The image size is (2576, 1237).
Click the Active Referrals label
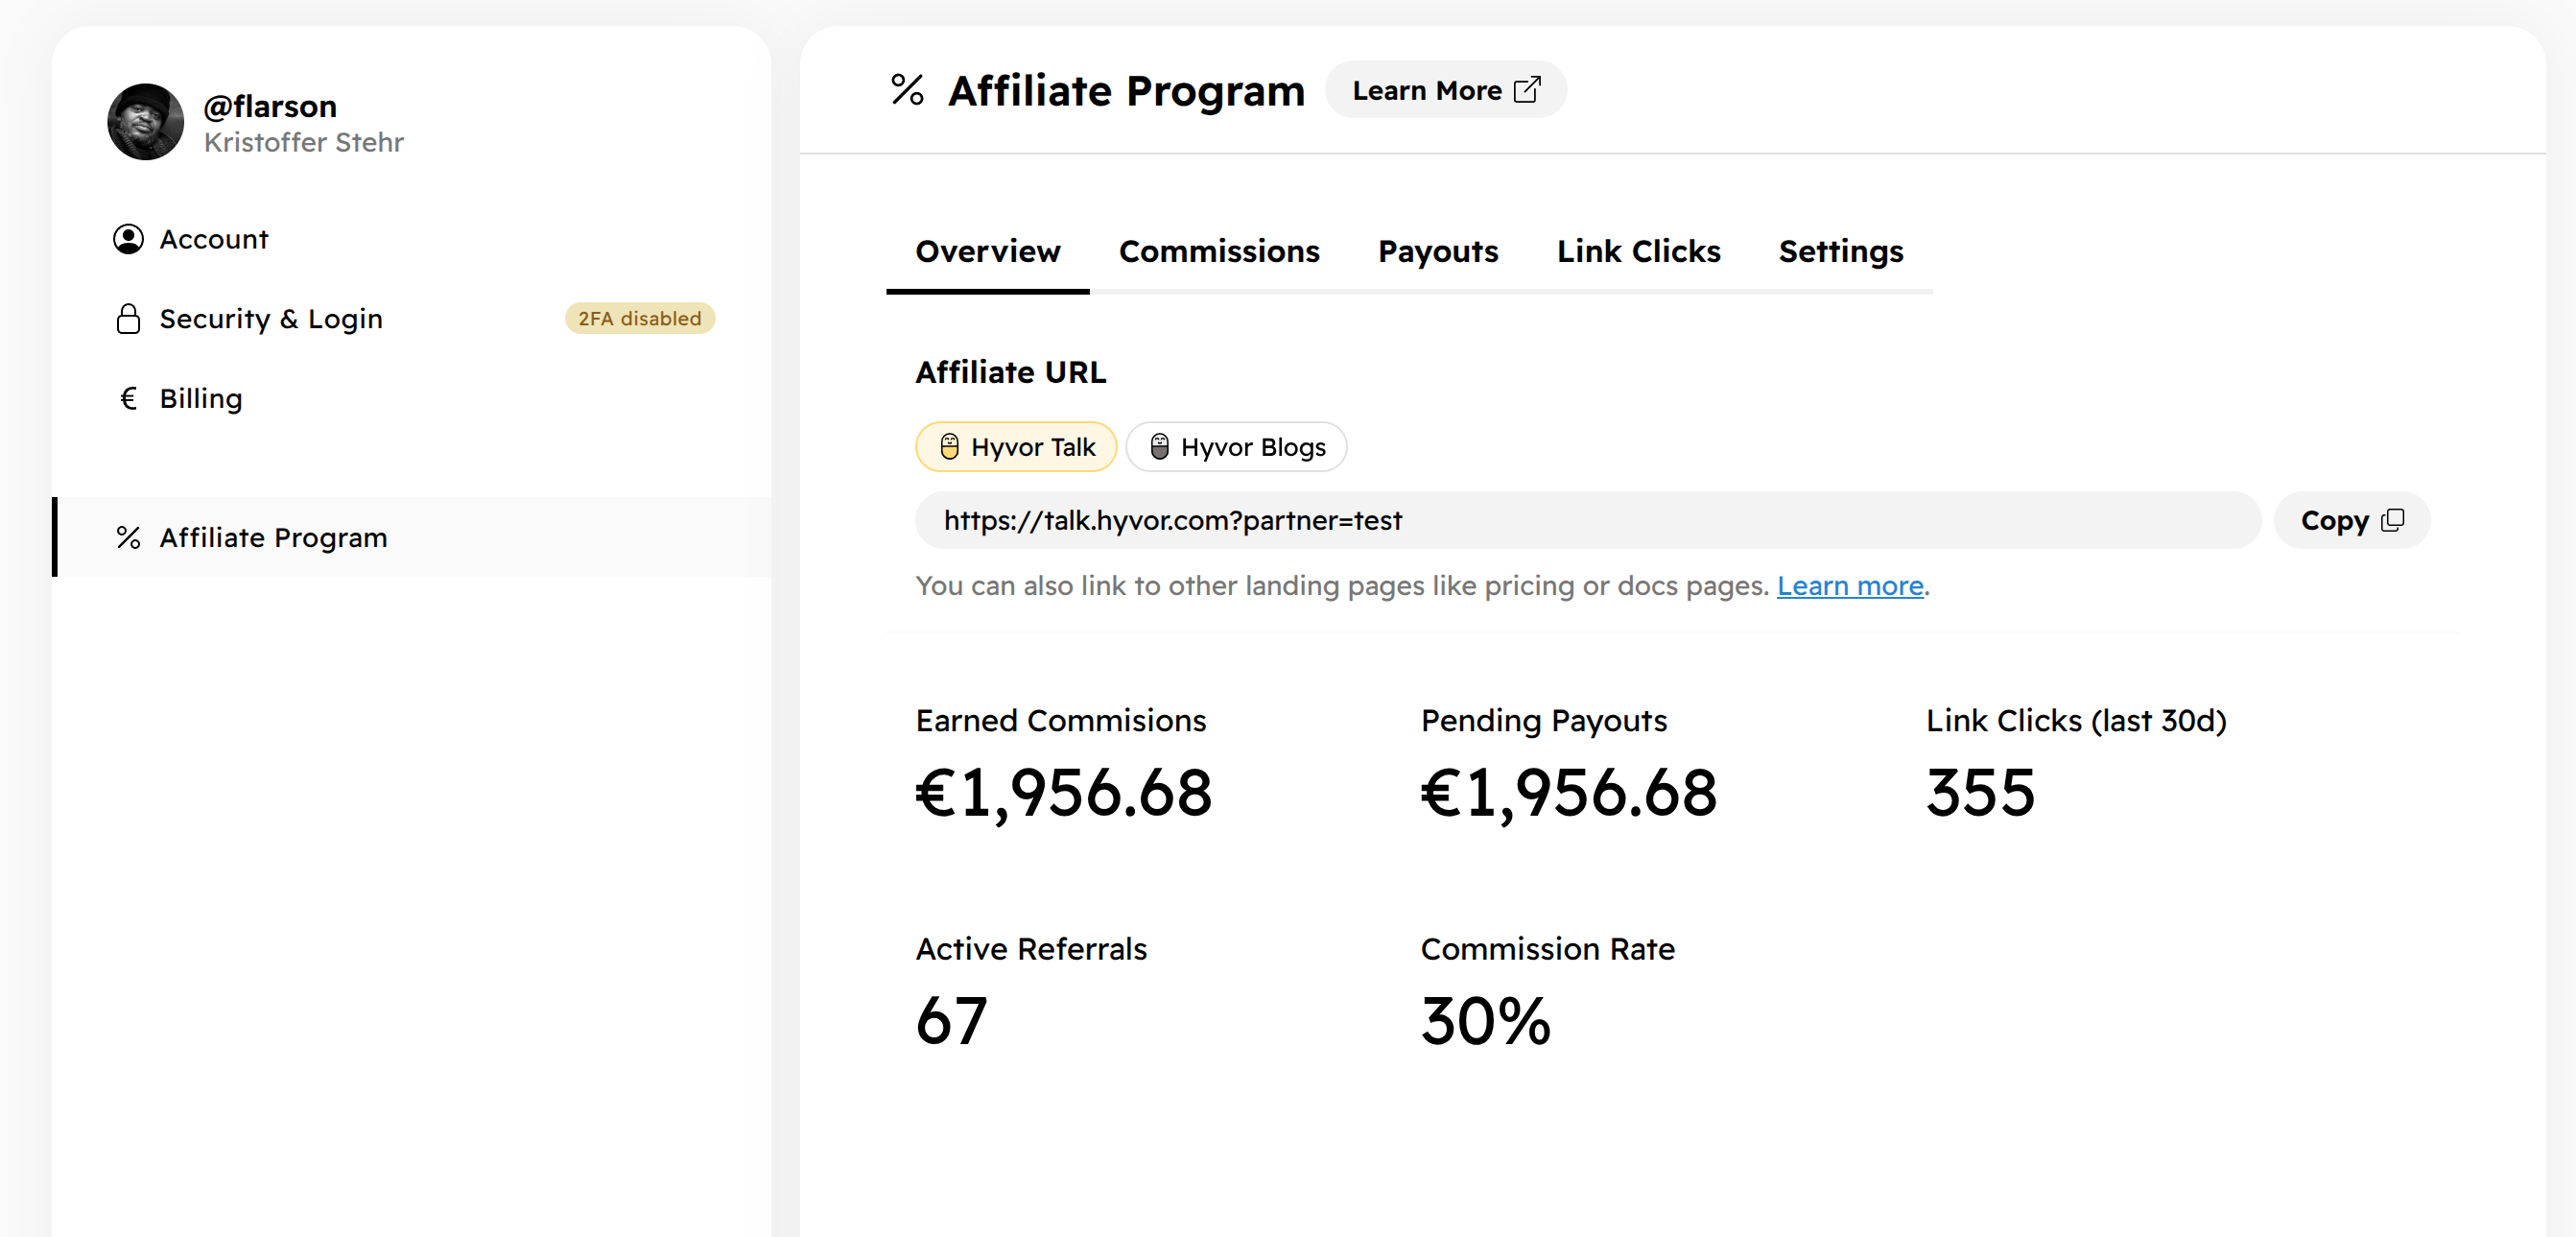1031,949
